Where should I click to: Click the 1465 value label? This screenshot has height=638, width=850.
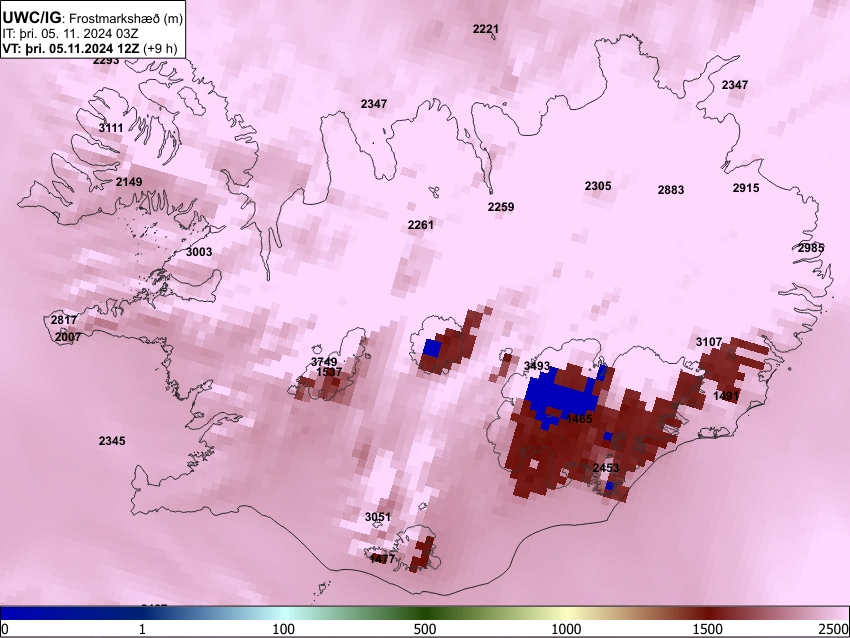click(x=579, y=418)
